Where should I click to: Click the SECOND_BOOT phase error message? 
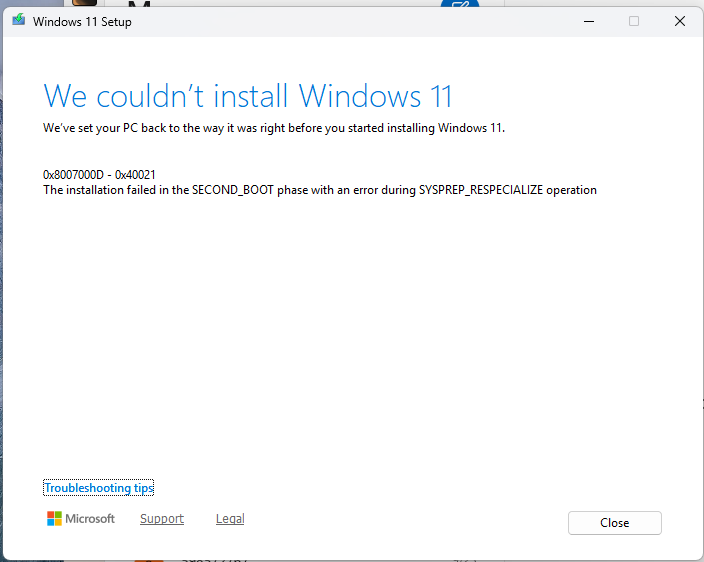click(x=320, y=190)
